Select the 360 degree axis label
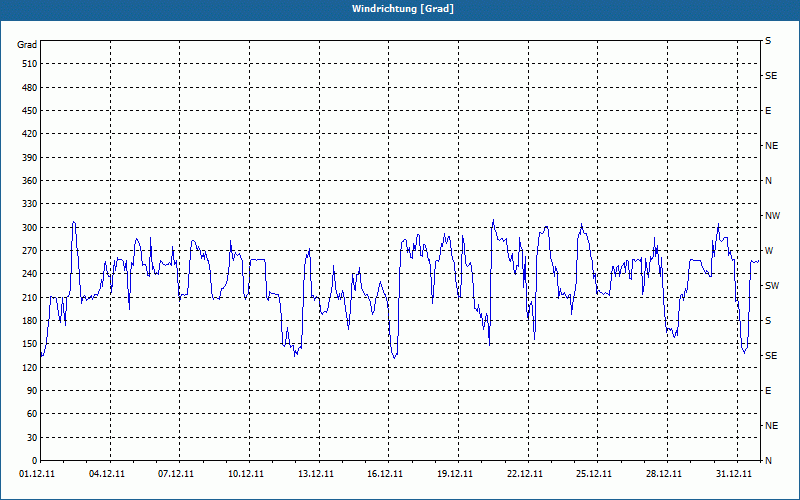 (30, 181)
